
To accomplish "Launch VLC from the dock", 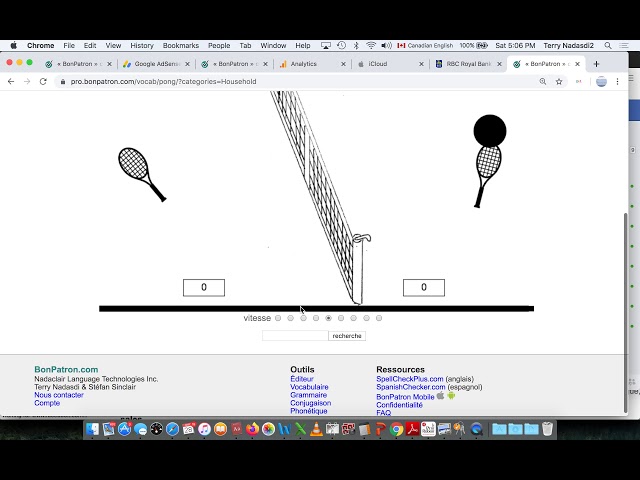I will click(316, 429).
